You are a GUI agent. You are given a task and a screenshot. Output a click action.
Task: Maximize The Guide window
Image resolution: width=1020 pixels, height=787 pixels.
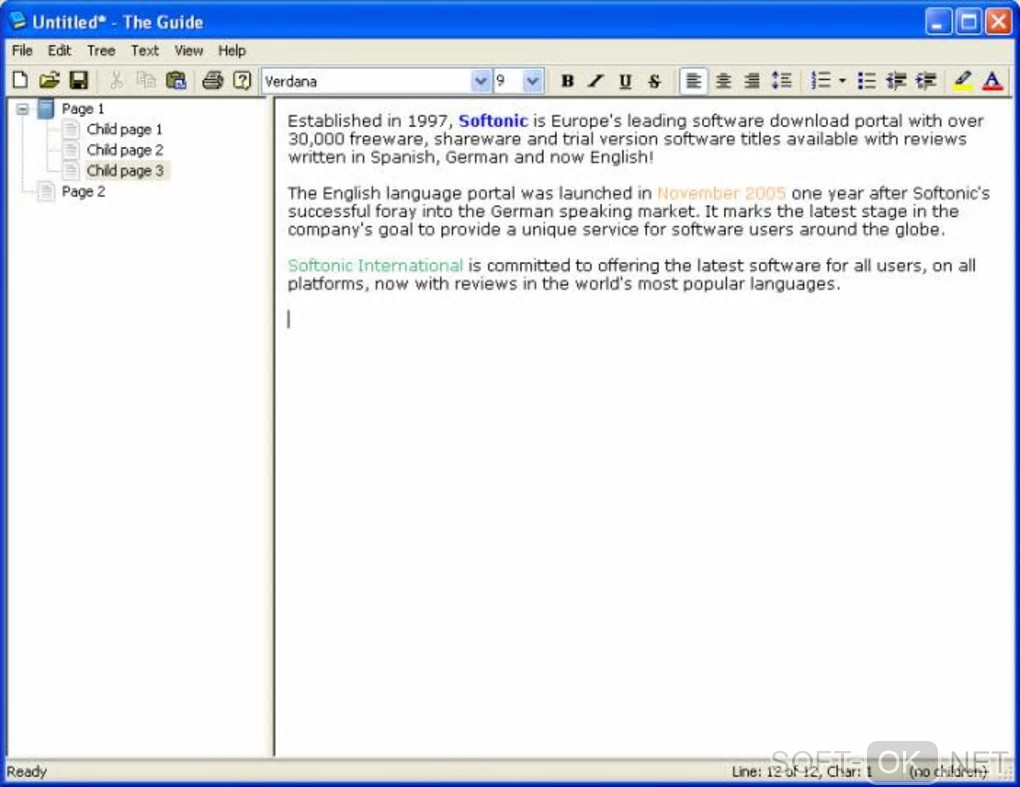[x=968, y=22]
